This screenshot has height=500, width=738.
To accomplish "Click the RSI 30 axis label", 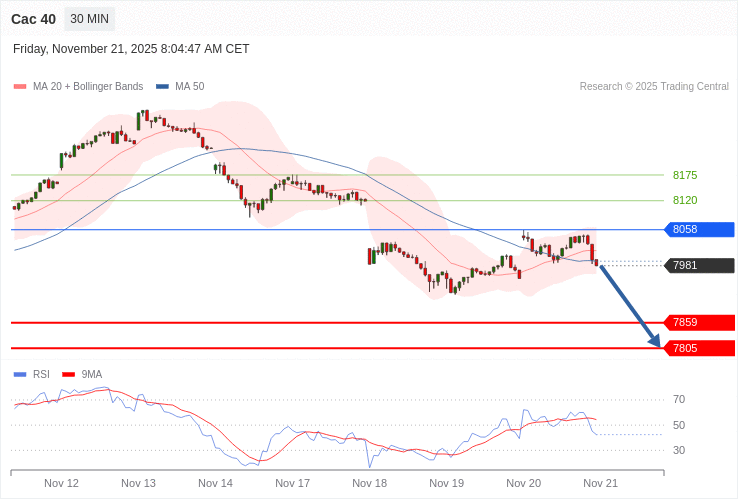I will click(x=679, y=450).
